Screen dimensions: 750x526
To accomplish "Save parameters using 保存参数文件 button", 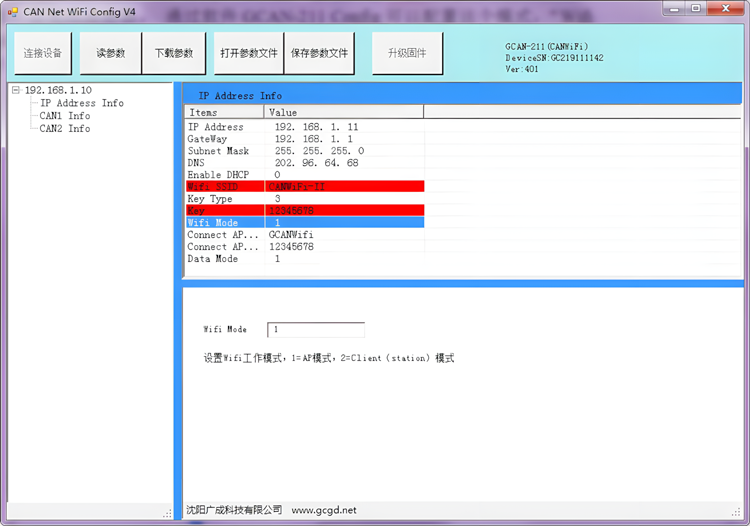I will click(320, 53).
